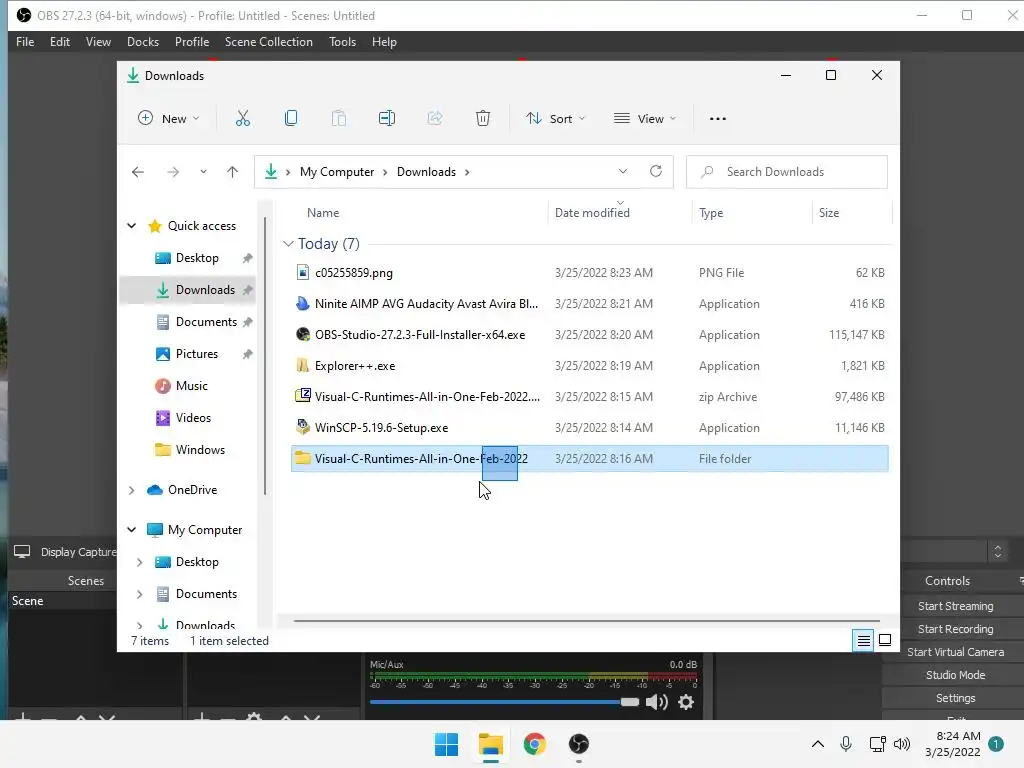This screenshot has width=1024, height=768.
Task: Click the clock showing 8:24 AM
Action: coord(958,736)
